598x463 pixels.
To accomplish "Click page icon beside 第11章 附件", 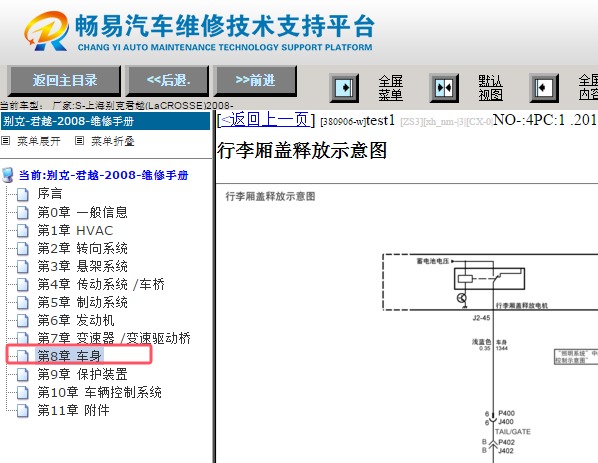I will [x=23, y=411].
